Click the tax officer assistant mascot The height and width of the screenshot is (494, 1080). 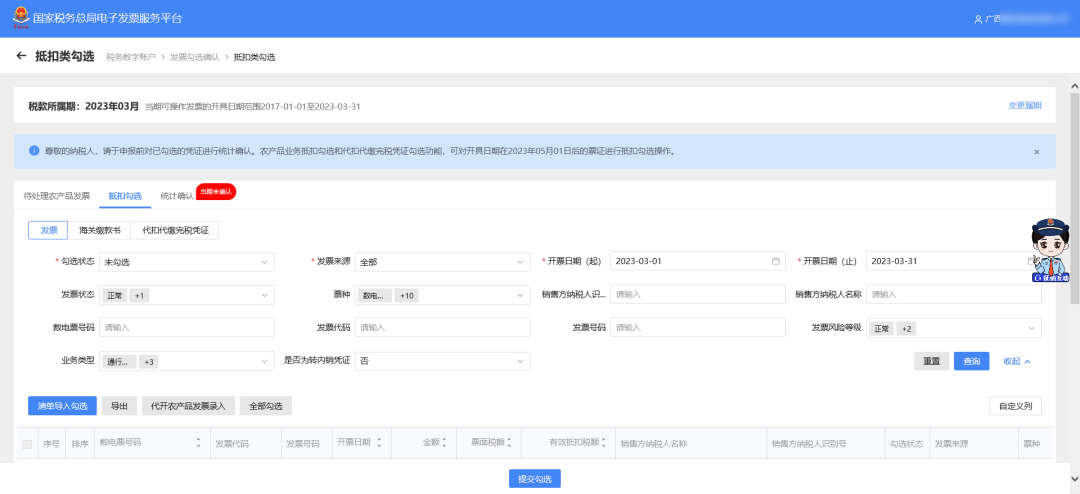coord(1049,250)
